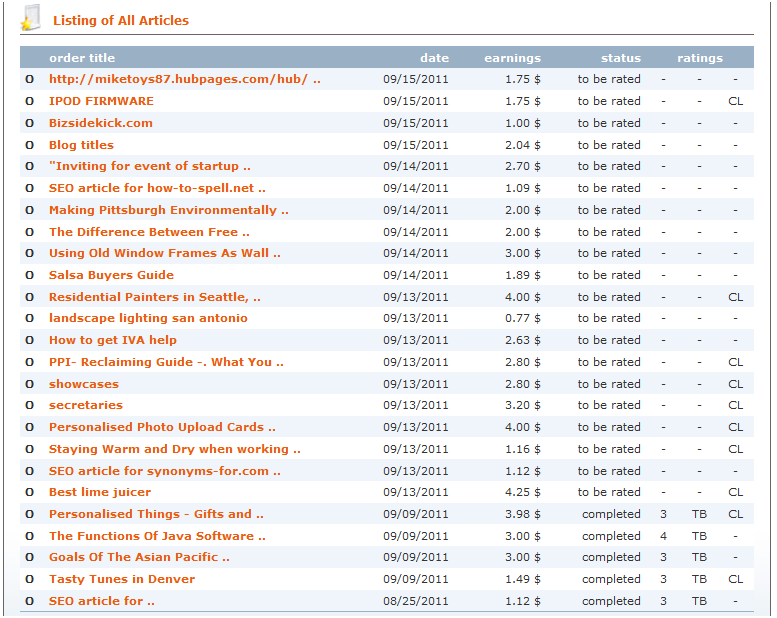Open Goals Of The Asian Pacific article
The image size is (777, 618).
tap(139, 557)
